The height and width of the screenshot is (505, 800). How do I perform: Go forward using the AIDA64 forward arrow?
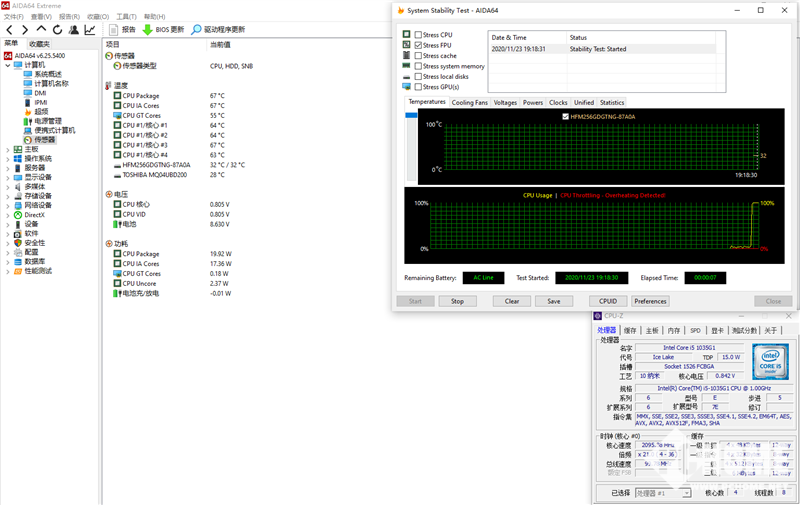25,30
